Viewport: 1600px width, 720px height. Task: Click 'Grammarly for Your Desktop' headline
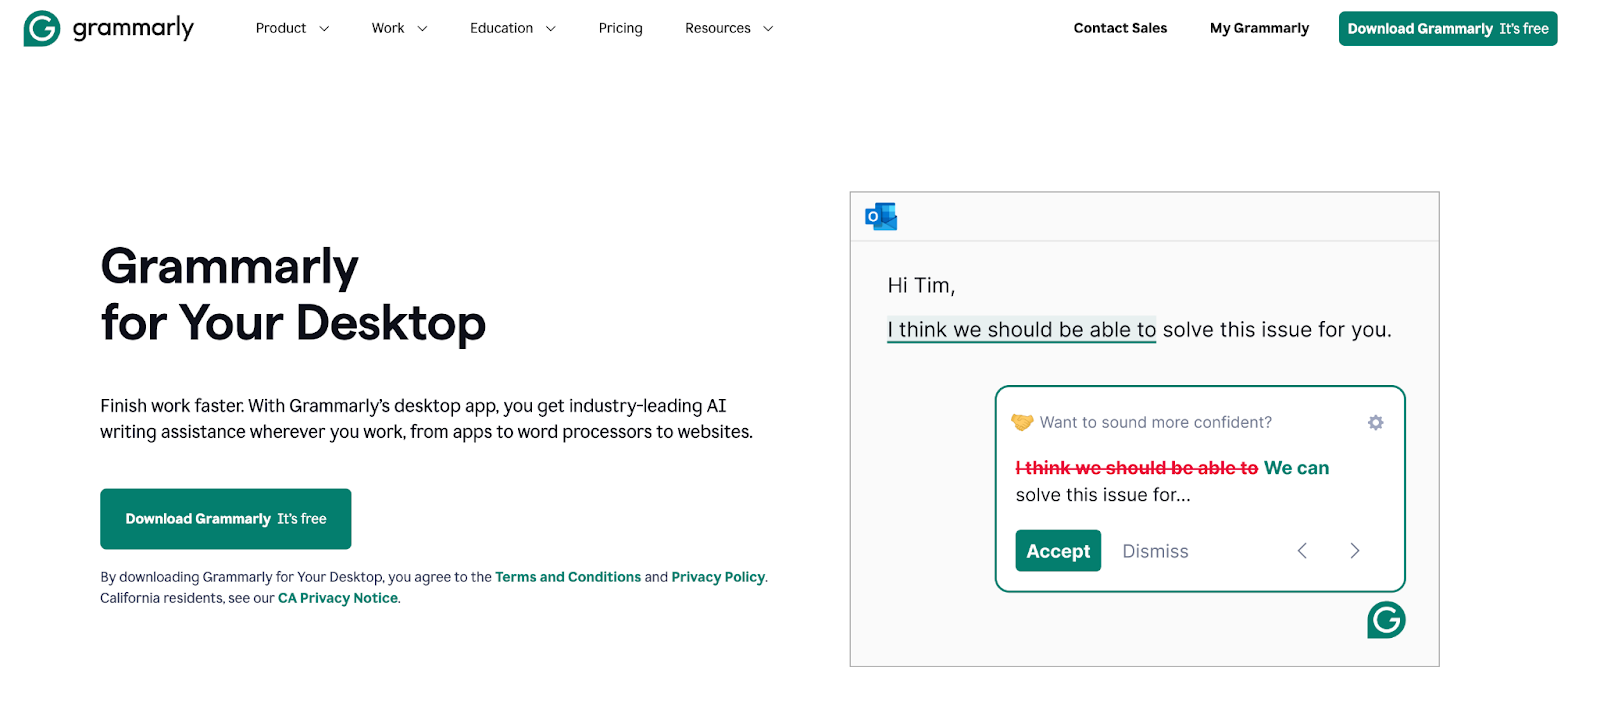293,295
